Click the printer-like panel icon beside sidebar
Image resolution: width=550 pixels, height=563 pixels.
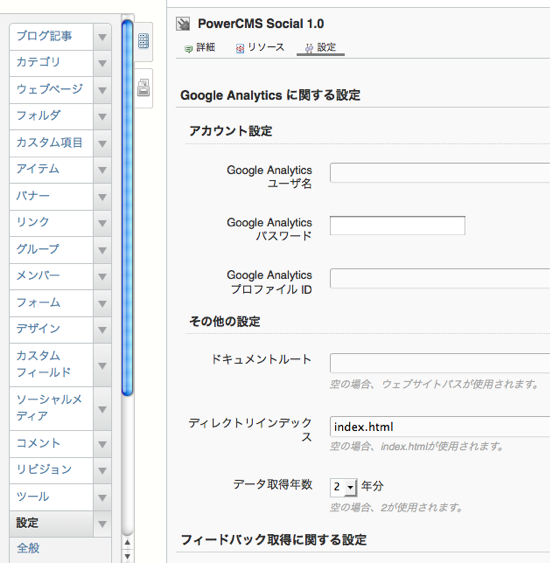tap(144, 88)
